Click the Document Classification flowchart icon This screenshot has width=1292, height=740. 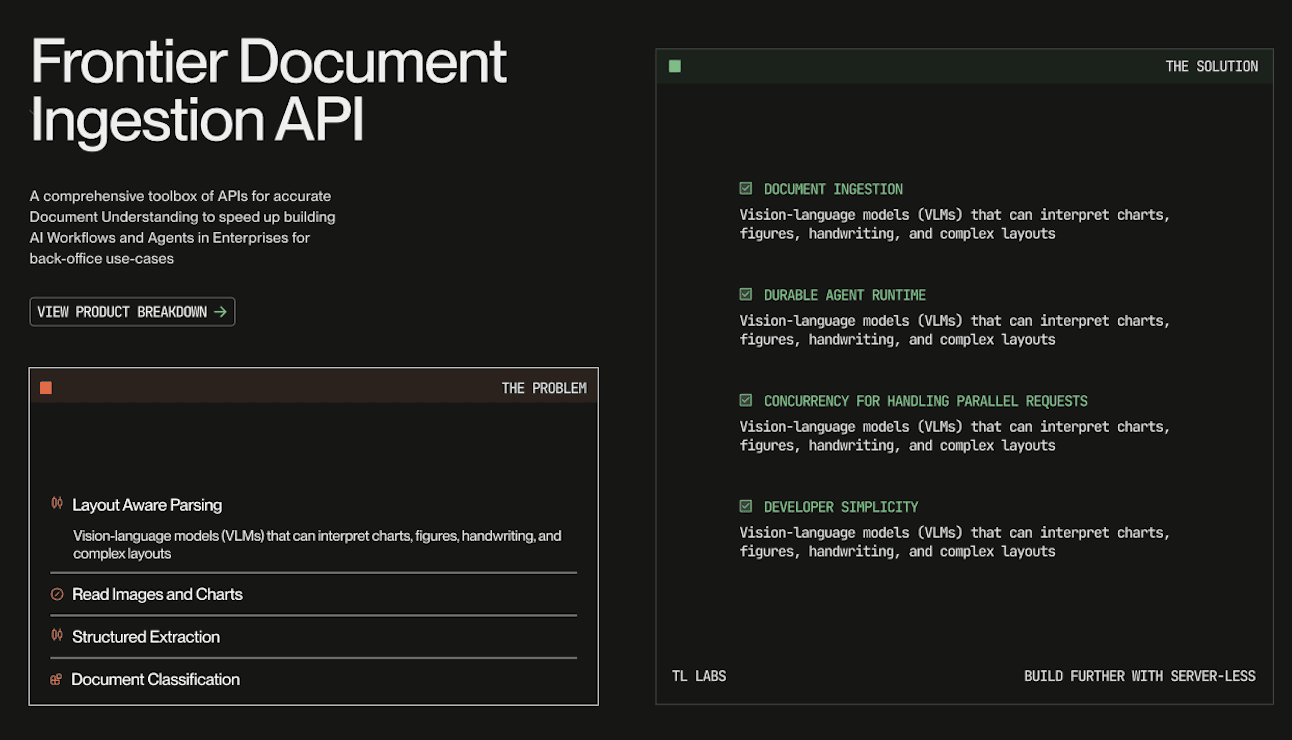pyautogui.click(x=55, y=679)
